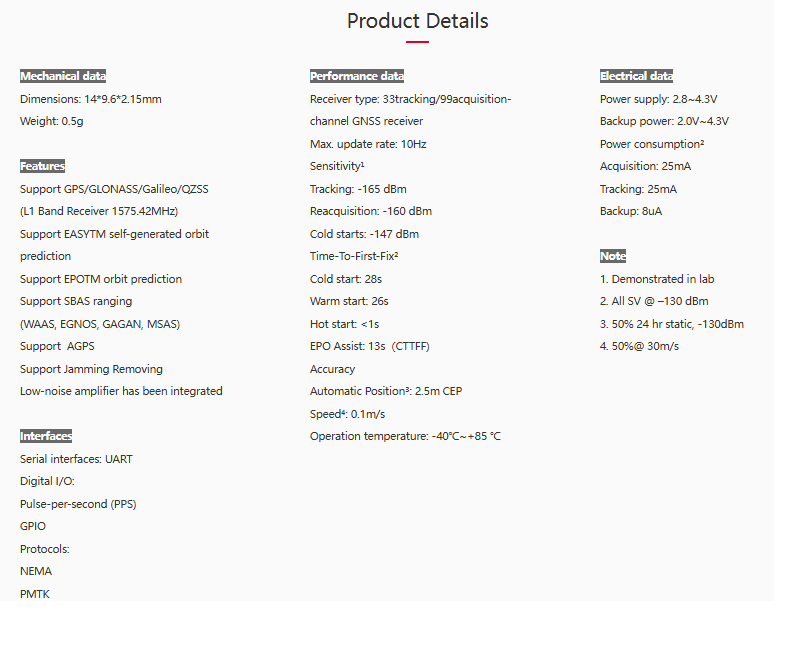808x656 pixels.
Task: Click the Dimensions 14*9.6*2.15mm line
Action: coord(90,99)
